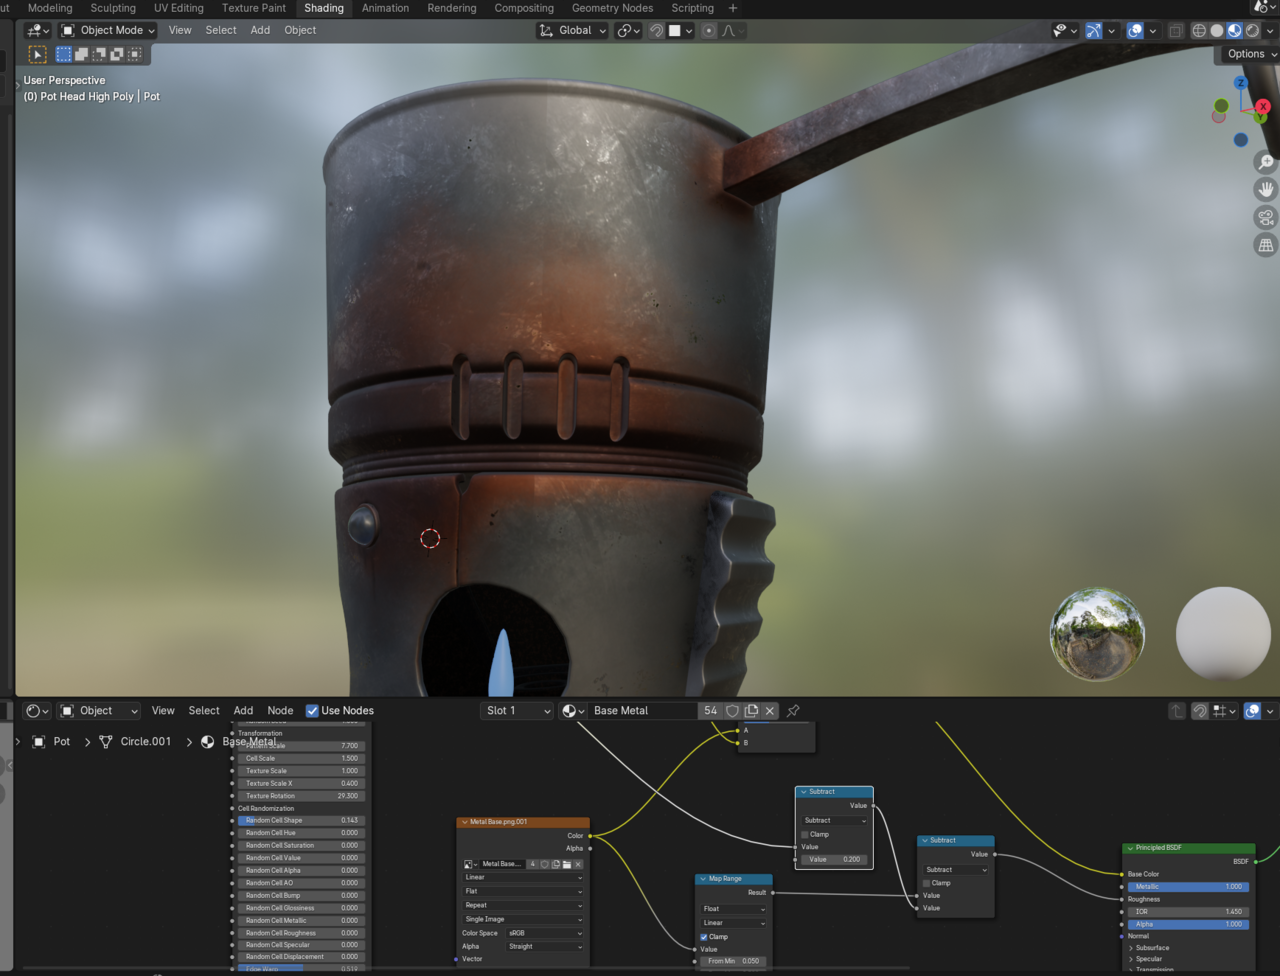1280x976 pixels.
Task: Select Material Preview shading mode
Action: coord(1233,30)
